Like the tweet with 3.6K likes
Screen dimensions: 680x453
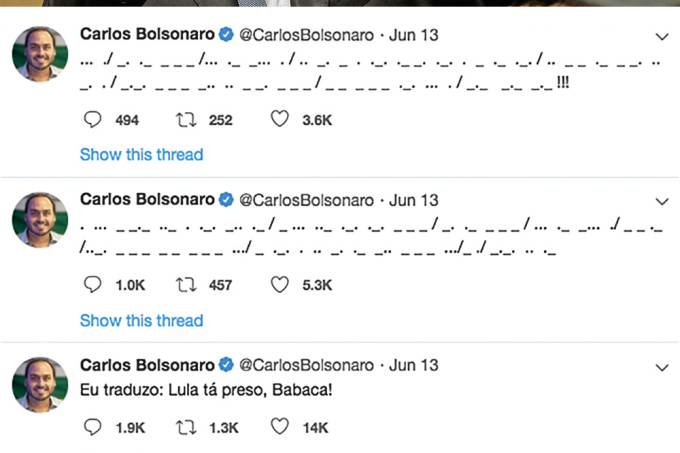tap(281, 120)
